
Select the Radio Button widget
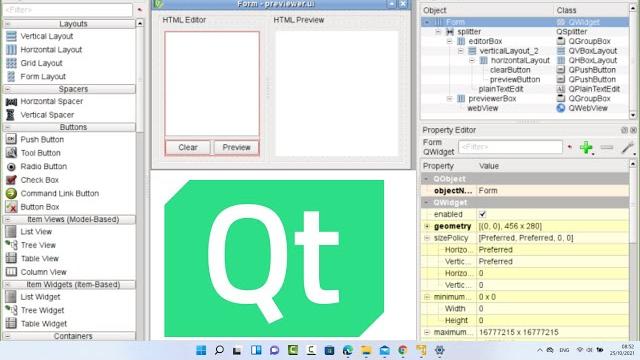point(43,167)
